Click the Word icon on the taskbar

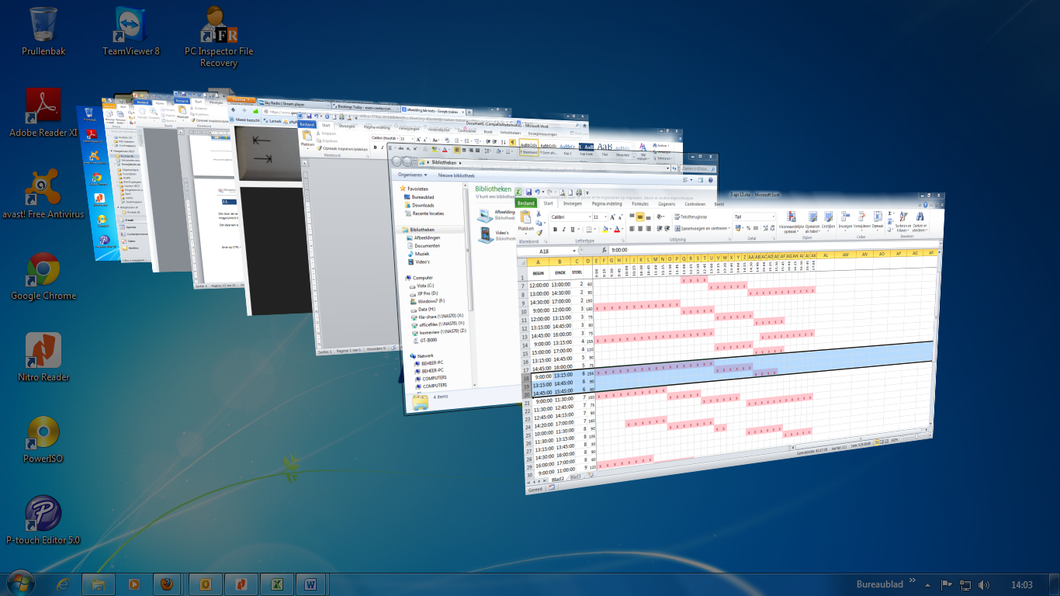coord(310,584)
